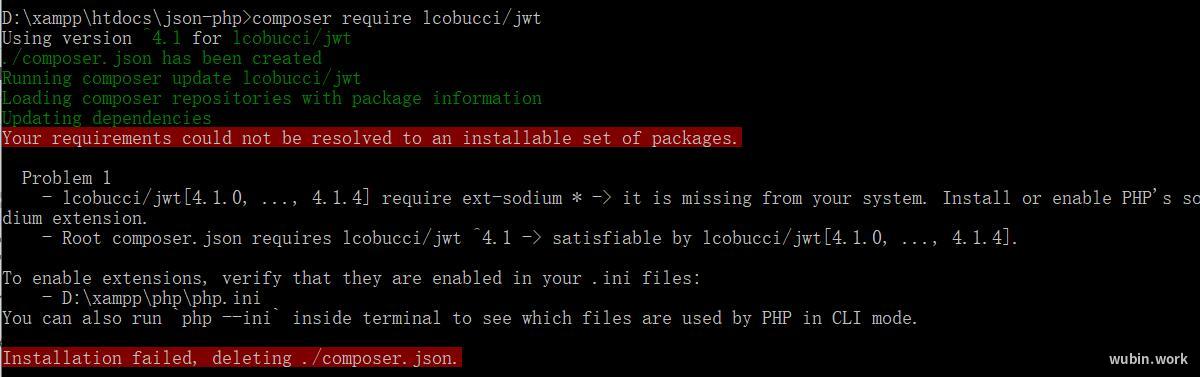
Task: Click the red Installation failed message
Action: click(x=232, y=358)
